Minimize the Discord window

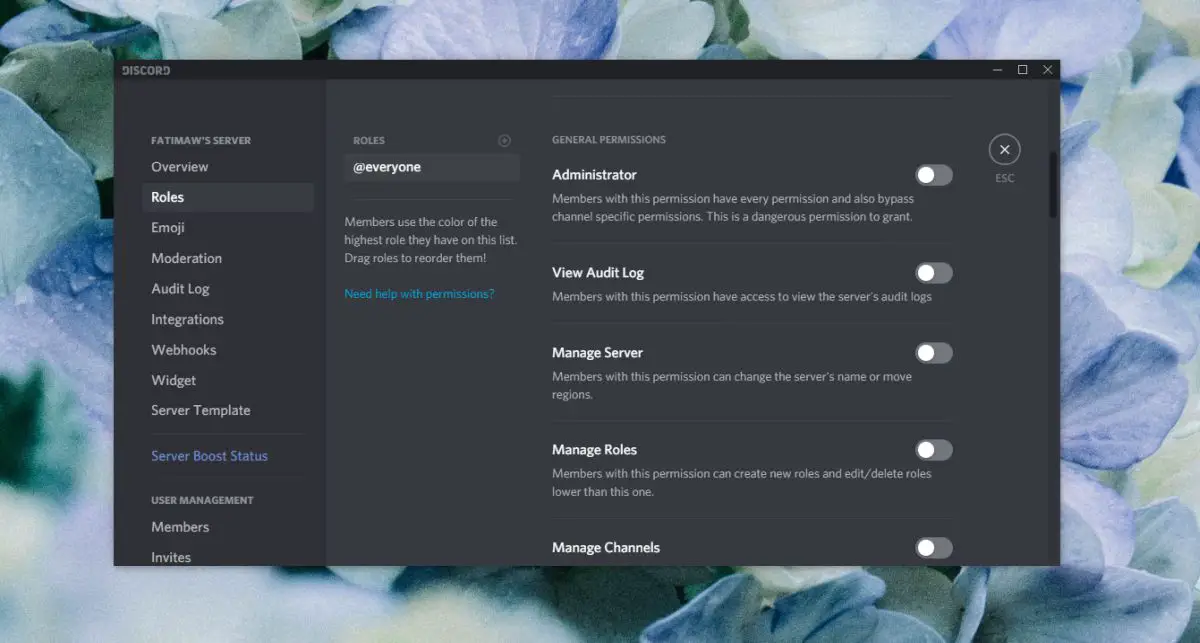point(997,70)
